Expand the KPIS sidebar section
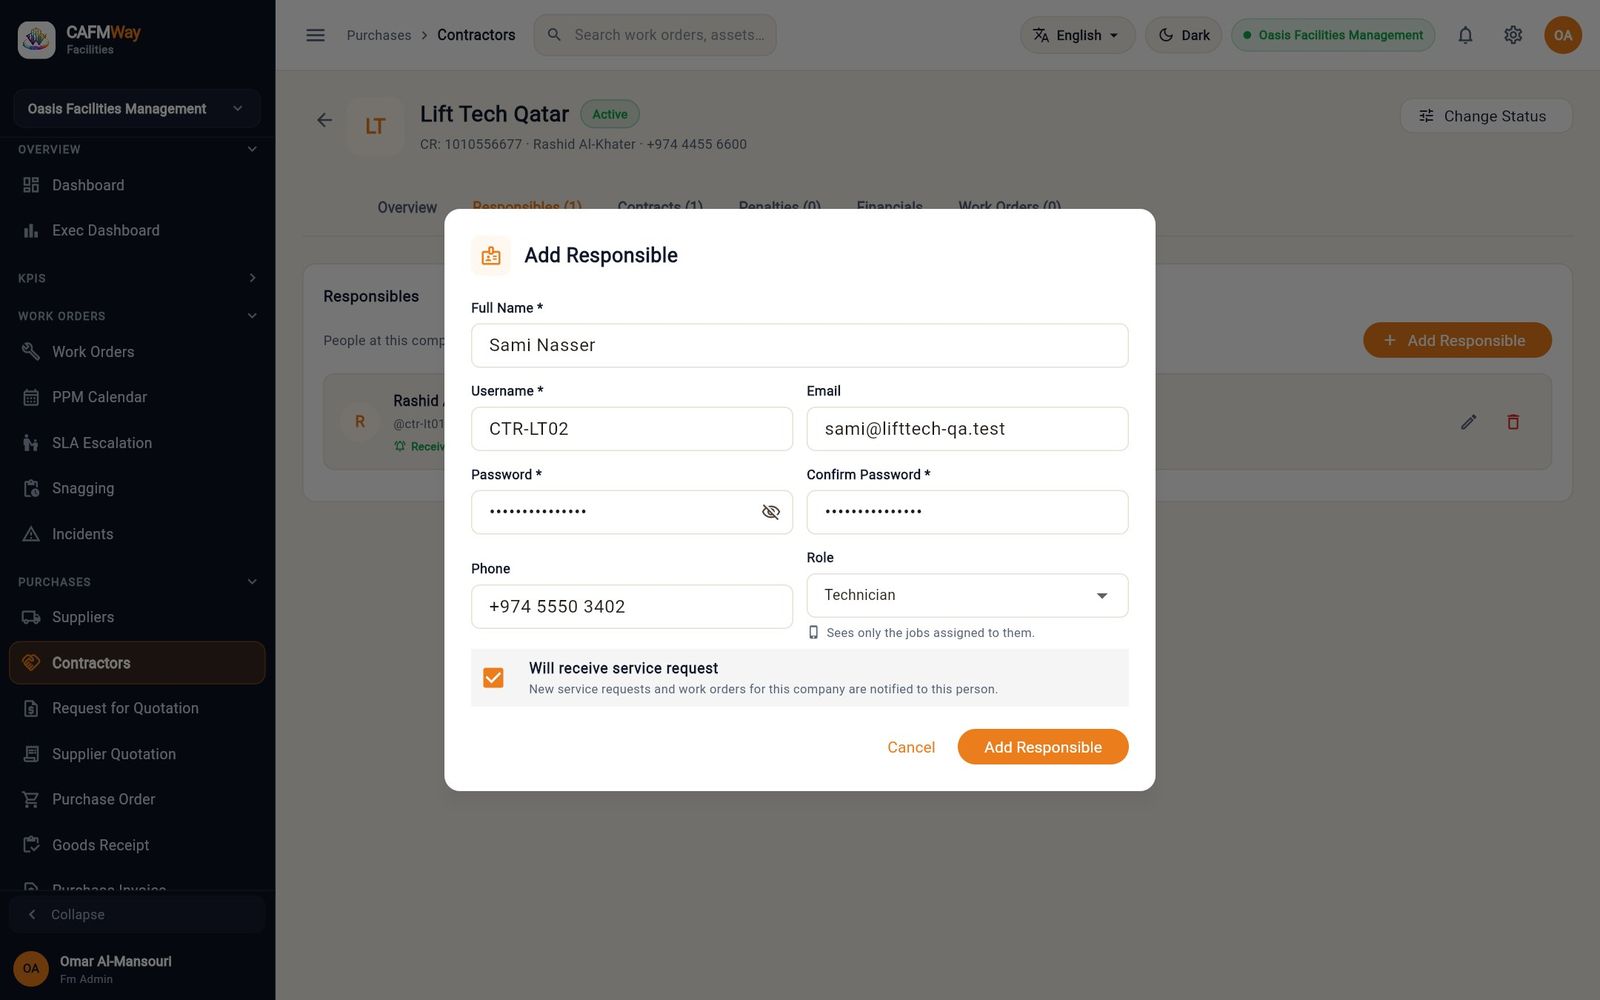The width and height of the screenshot is (1600, 1000). pos(137,278)
